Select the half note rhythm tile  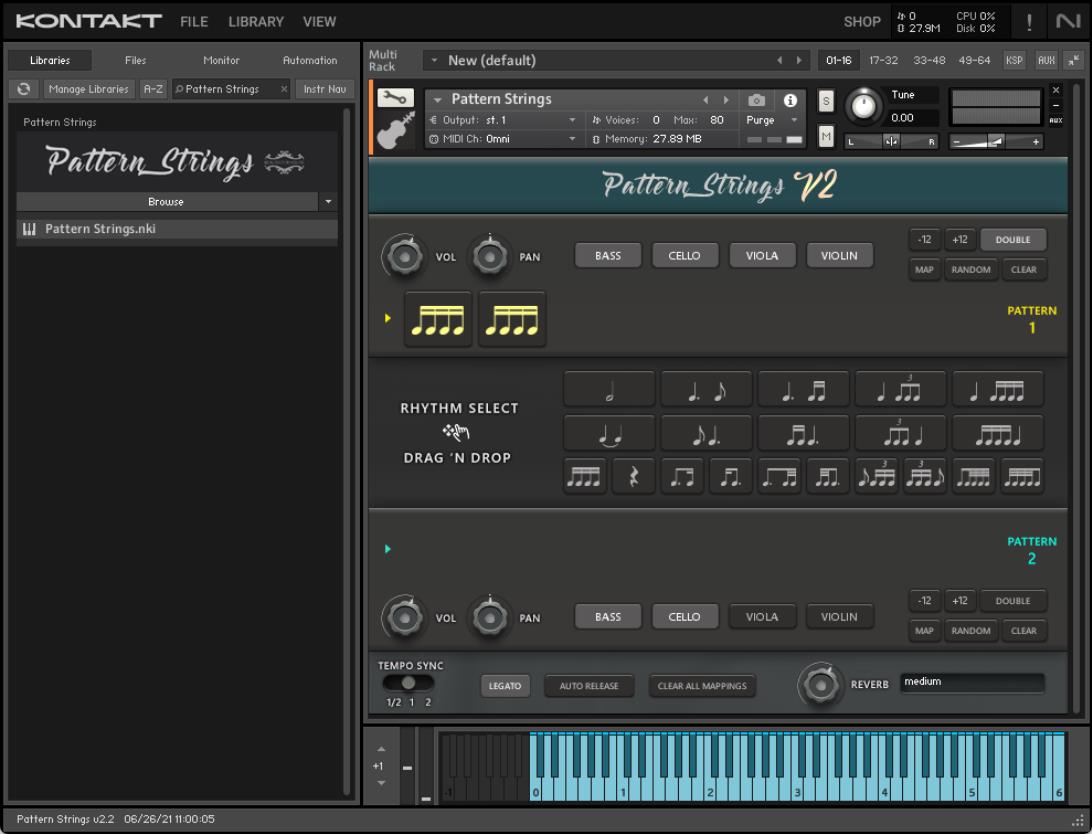point(609,389)
